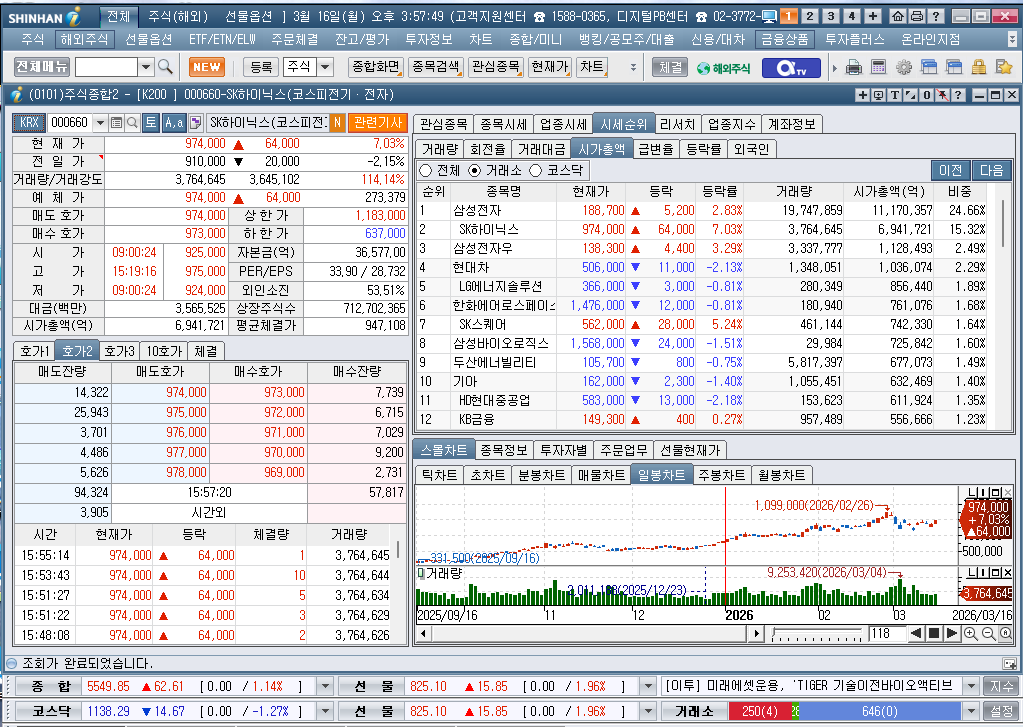The image size is (1023, 727).
Task: Click the chart stop square button
Action: [934, 633]
